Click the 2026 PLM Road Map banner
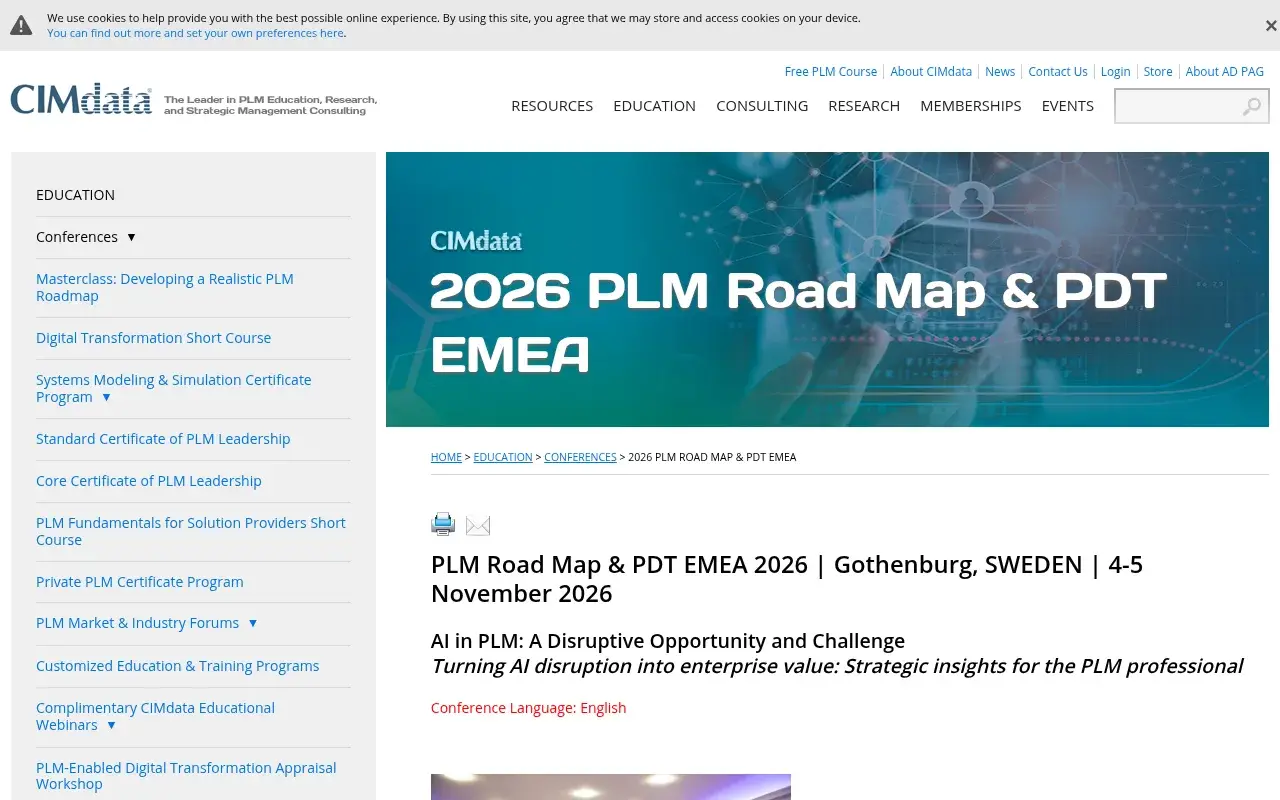This screenshot has height=800, width=1280. 827,289
